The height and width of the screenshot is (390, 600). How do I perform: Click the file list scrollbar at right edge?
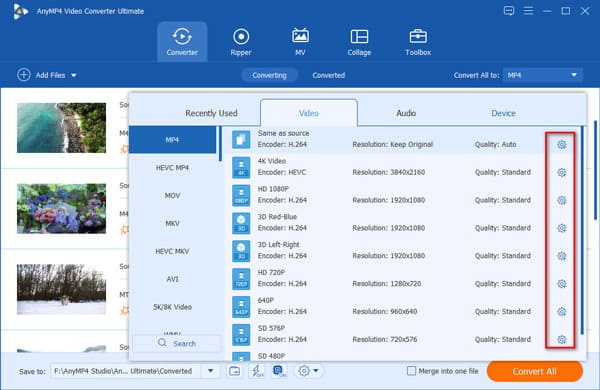[595, 170]
